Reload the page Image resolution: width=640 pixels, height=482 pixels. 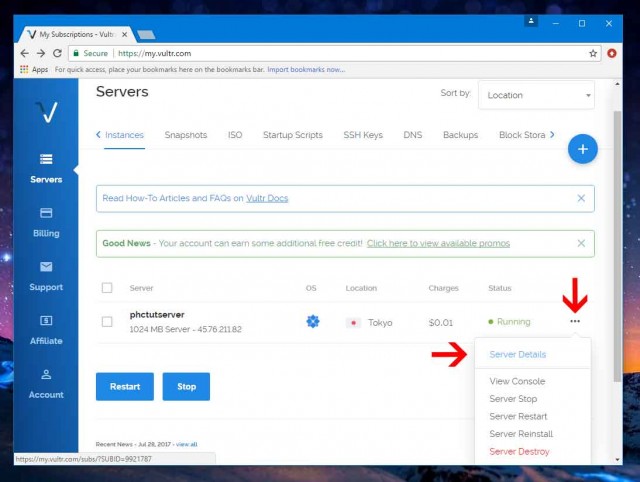click(x=58, y=53)
